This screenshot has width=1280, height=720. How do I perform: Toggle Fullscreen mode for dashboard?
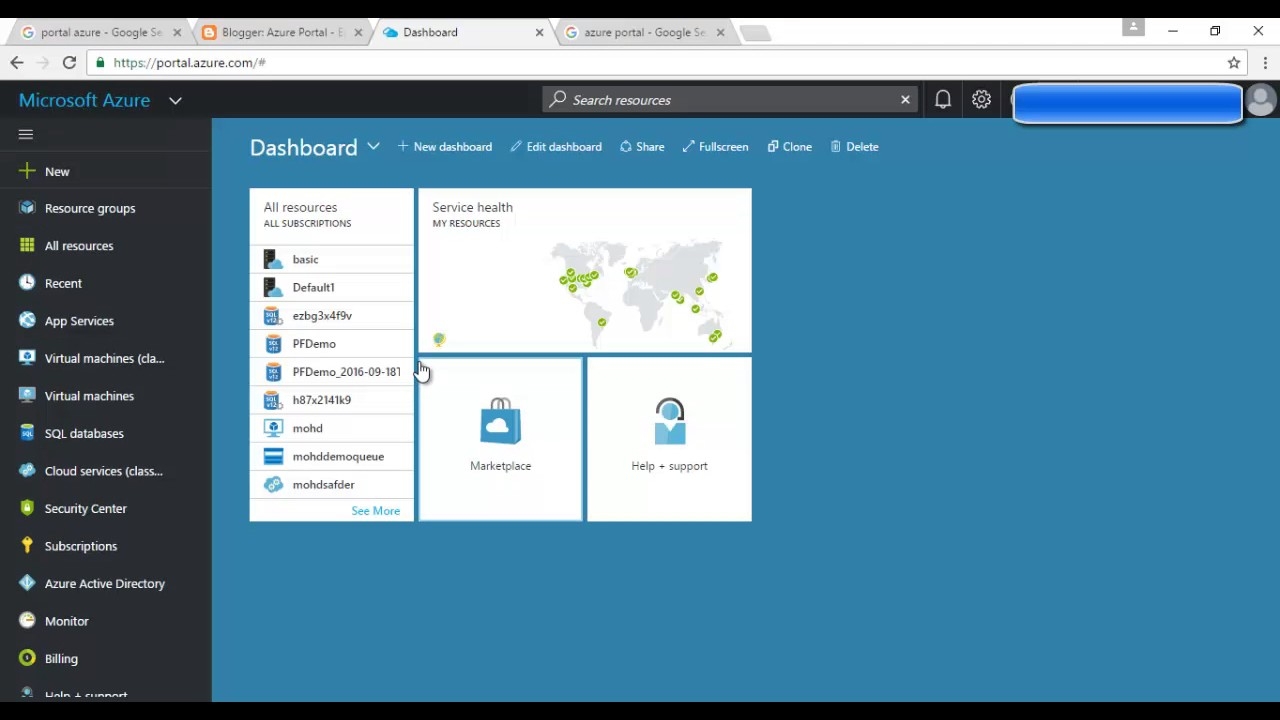click(715, 147)
